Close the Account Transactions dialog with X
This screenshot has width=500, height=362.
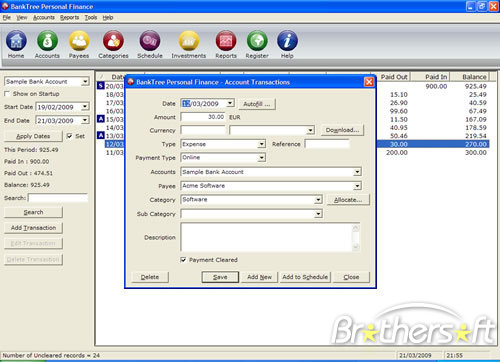[x=369, y=82]
